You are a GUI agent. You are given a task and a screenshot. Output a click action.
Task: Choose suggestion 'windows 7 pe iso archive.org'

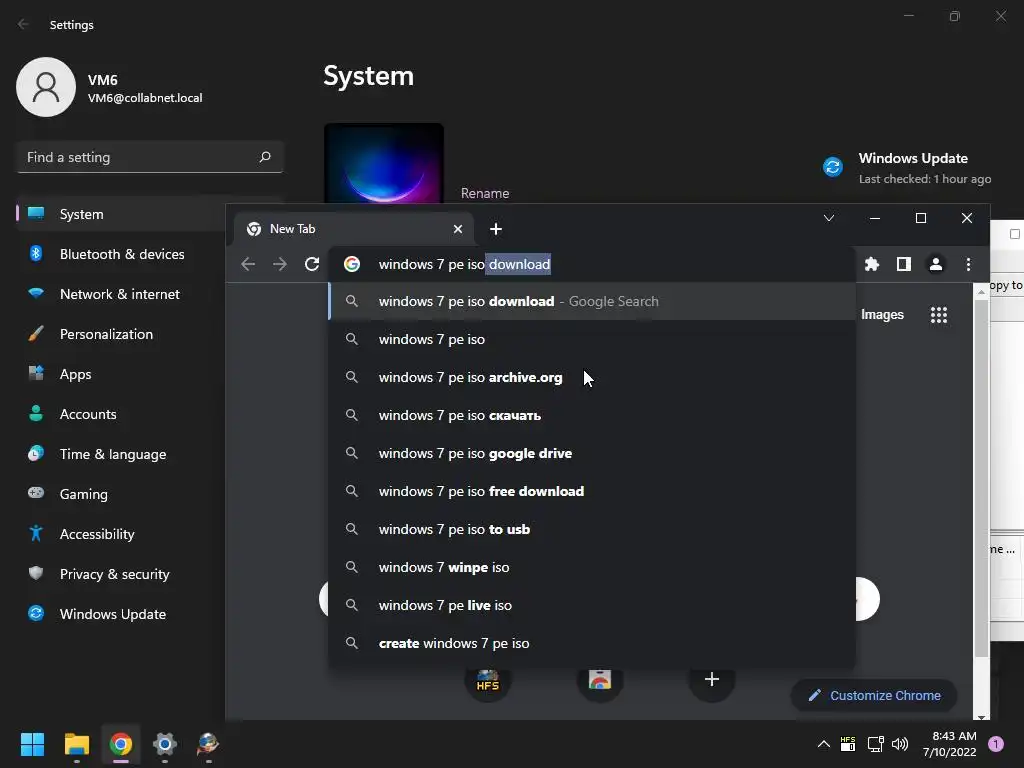[x=592, y=377]
